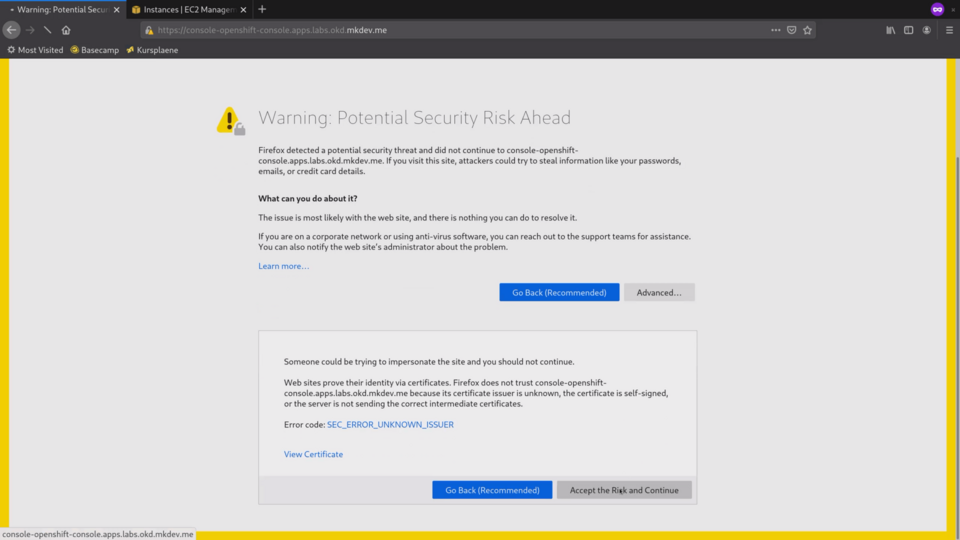Click the Warning: Potential Security Risk Ahead heading

414,118
